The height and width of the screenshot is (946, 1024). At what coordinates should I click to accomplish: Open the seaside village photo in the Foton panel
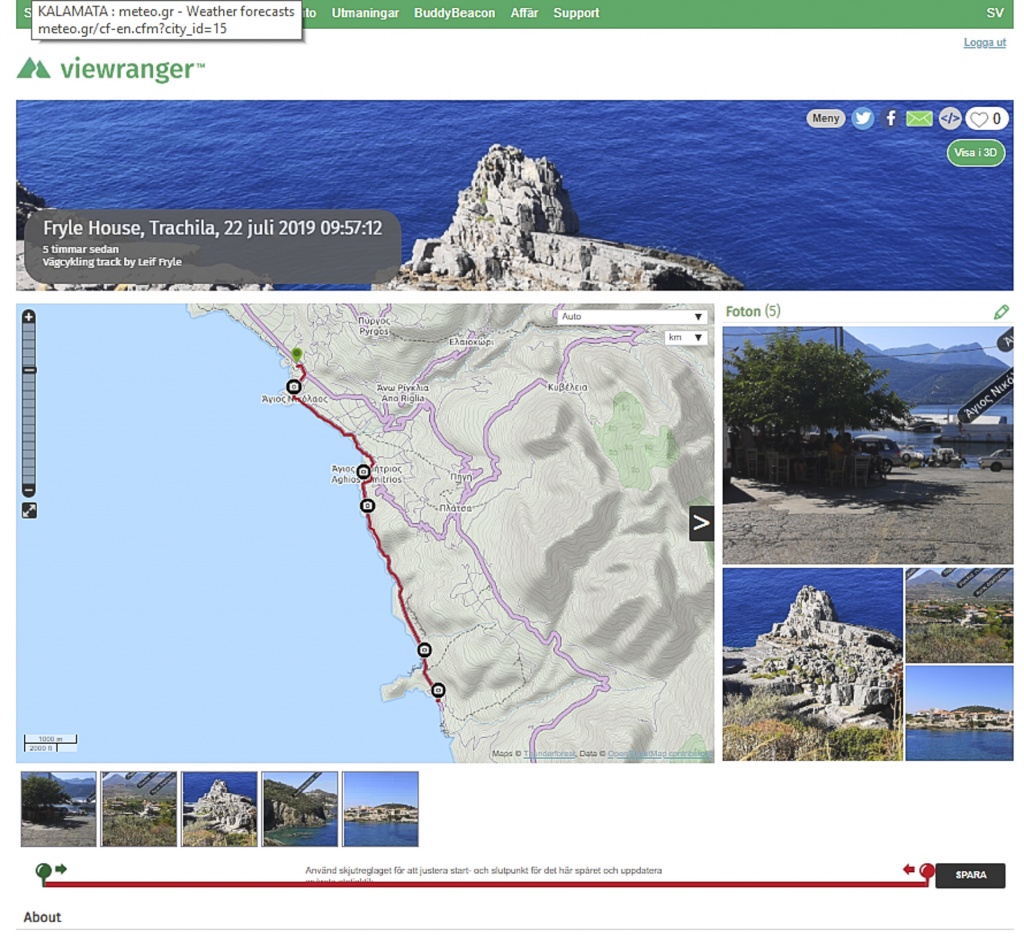[959, 714]
